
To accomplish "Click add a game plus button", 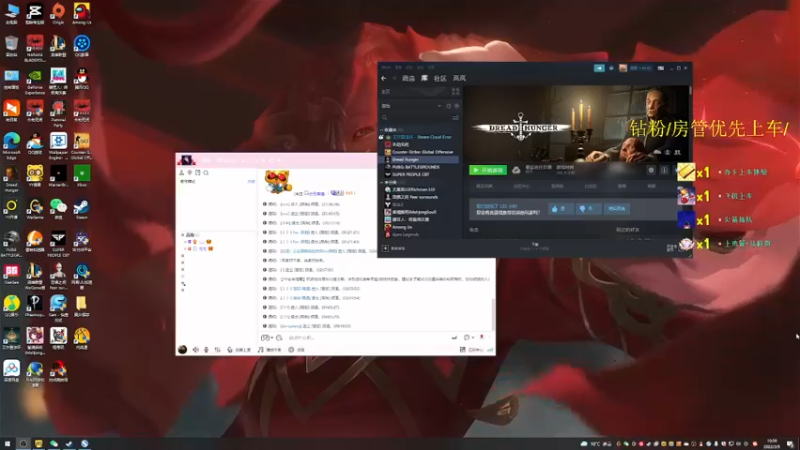I will click(x=385, y=248).
